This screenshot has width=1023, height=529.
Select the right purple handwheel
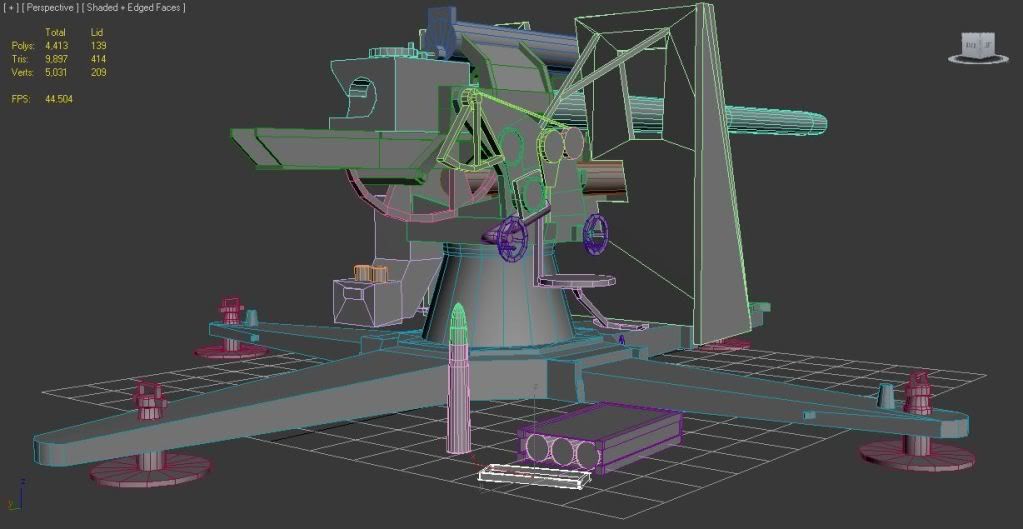[x=596, y=231]
